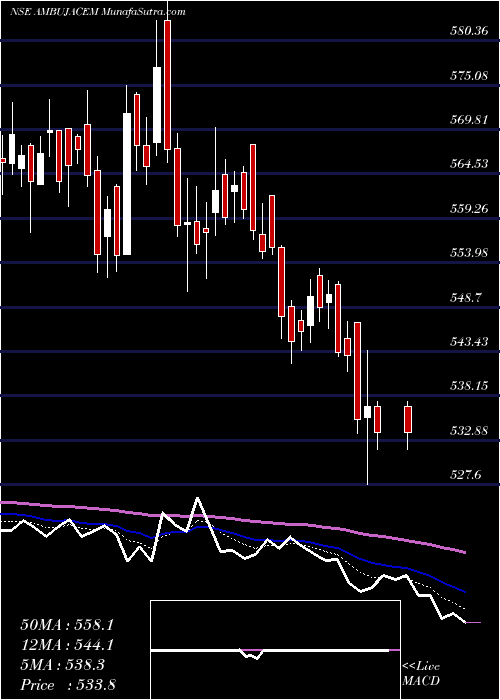This screenshot has width=500, height=700.
Task: Select the 538.15 price axis label
Action: 467,385
